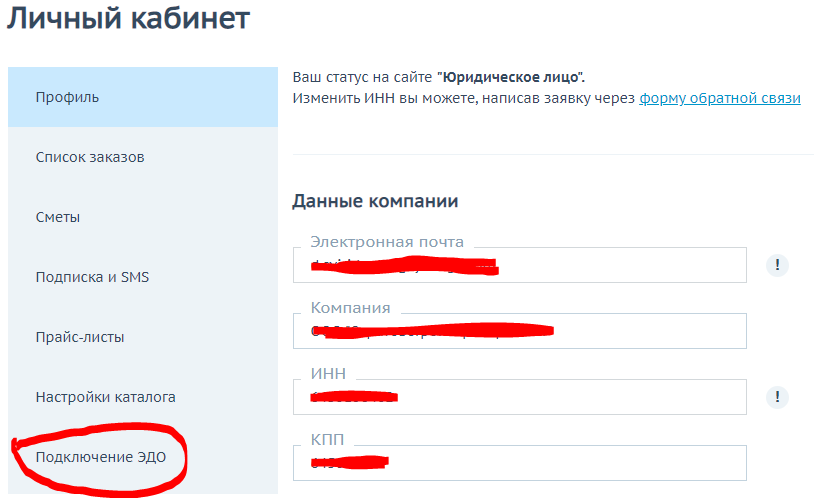This screenshot has width=814, height=498.
Task: Click the Личный кабинет page title
Action: (128, 18)
